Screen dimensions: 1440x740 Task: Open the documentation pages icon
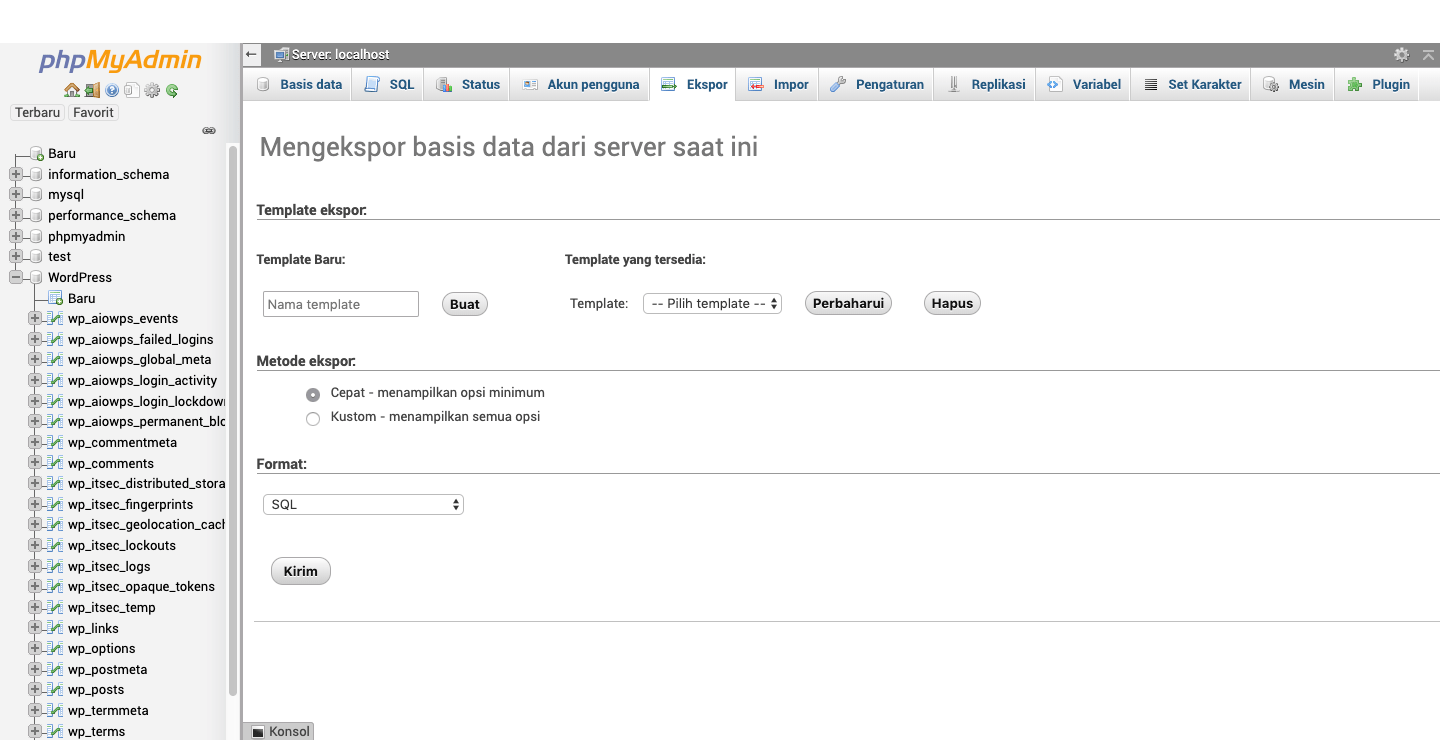click(x=132, y=90)
